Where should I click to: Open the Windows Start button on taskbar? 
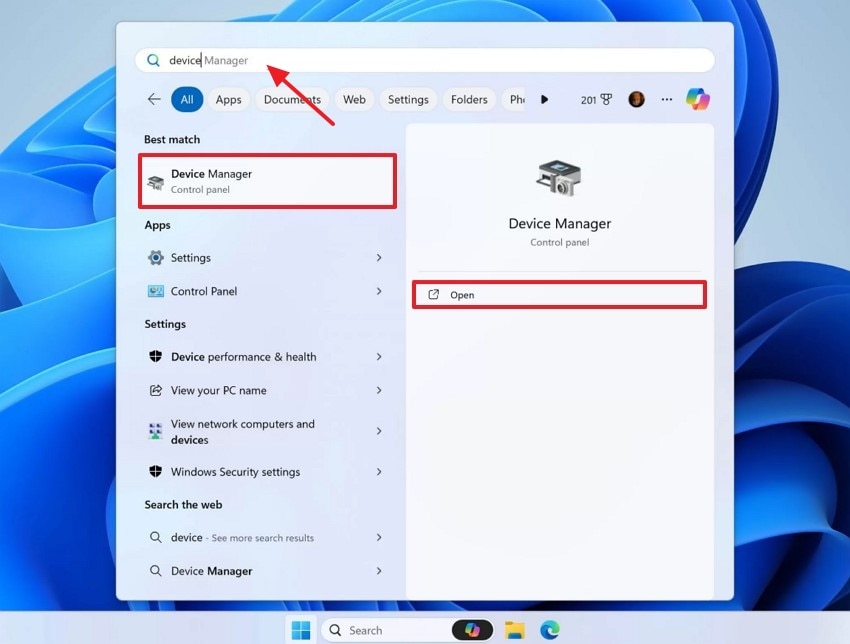point(301,630)
